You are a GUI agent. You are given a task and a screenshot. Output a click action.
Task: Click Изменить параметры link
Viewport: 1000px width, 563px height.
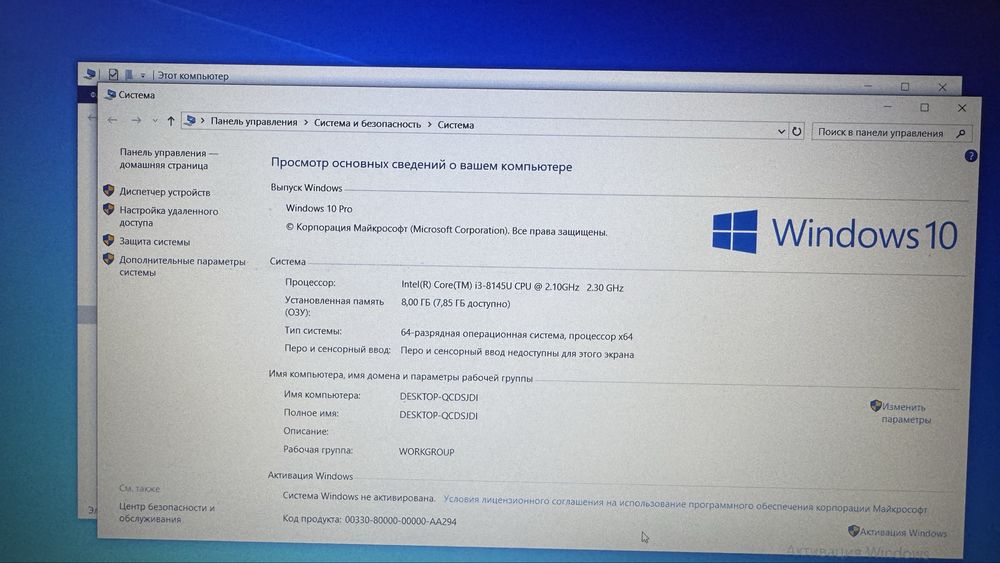point(906,413)
